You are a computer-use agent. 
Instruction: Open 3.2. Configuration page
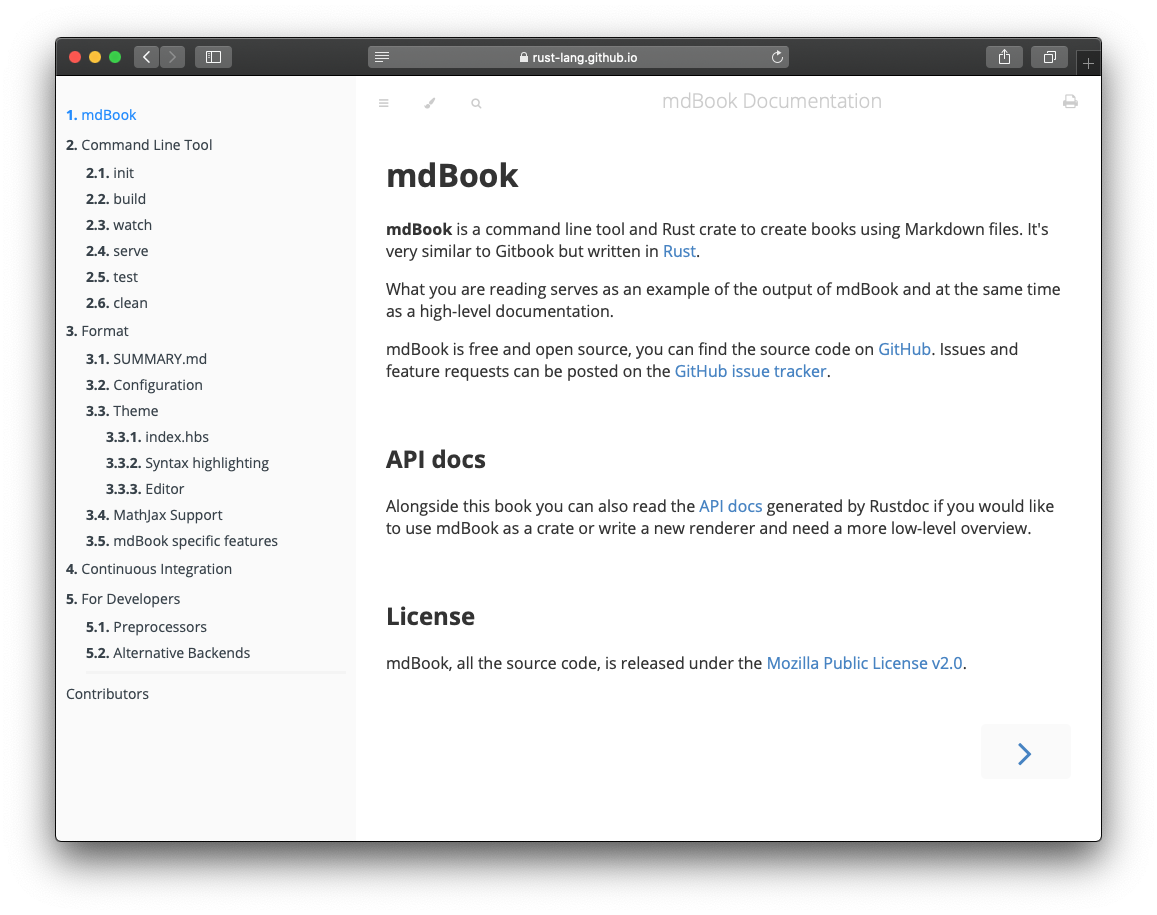144,385
